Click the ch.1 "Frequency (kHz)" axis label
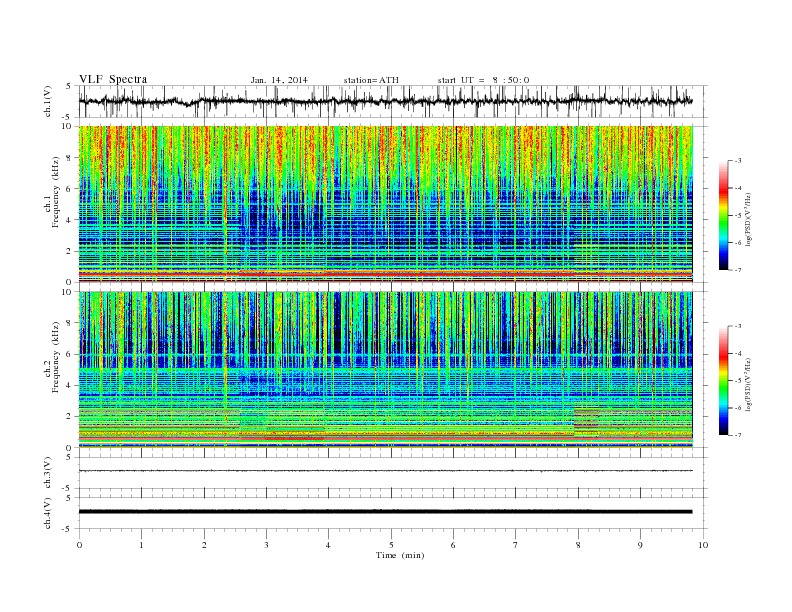The image size is (792, 612). pos(56,192)
